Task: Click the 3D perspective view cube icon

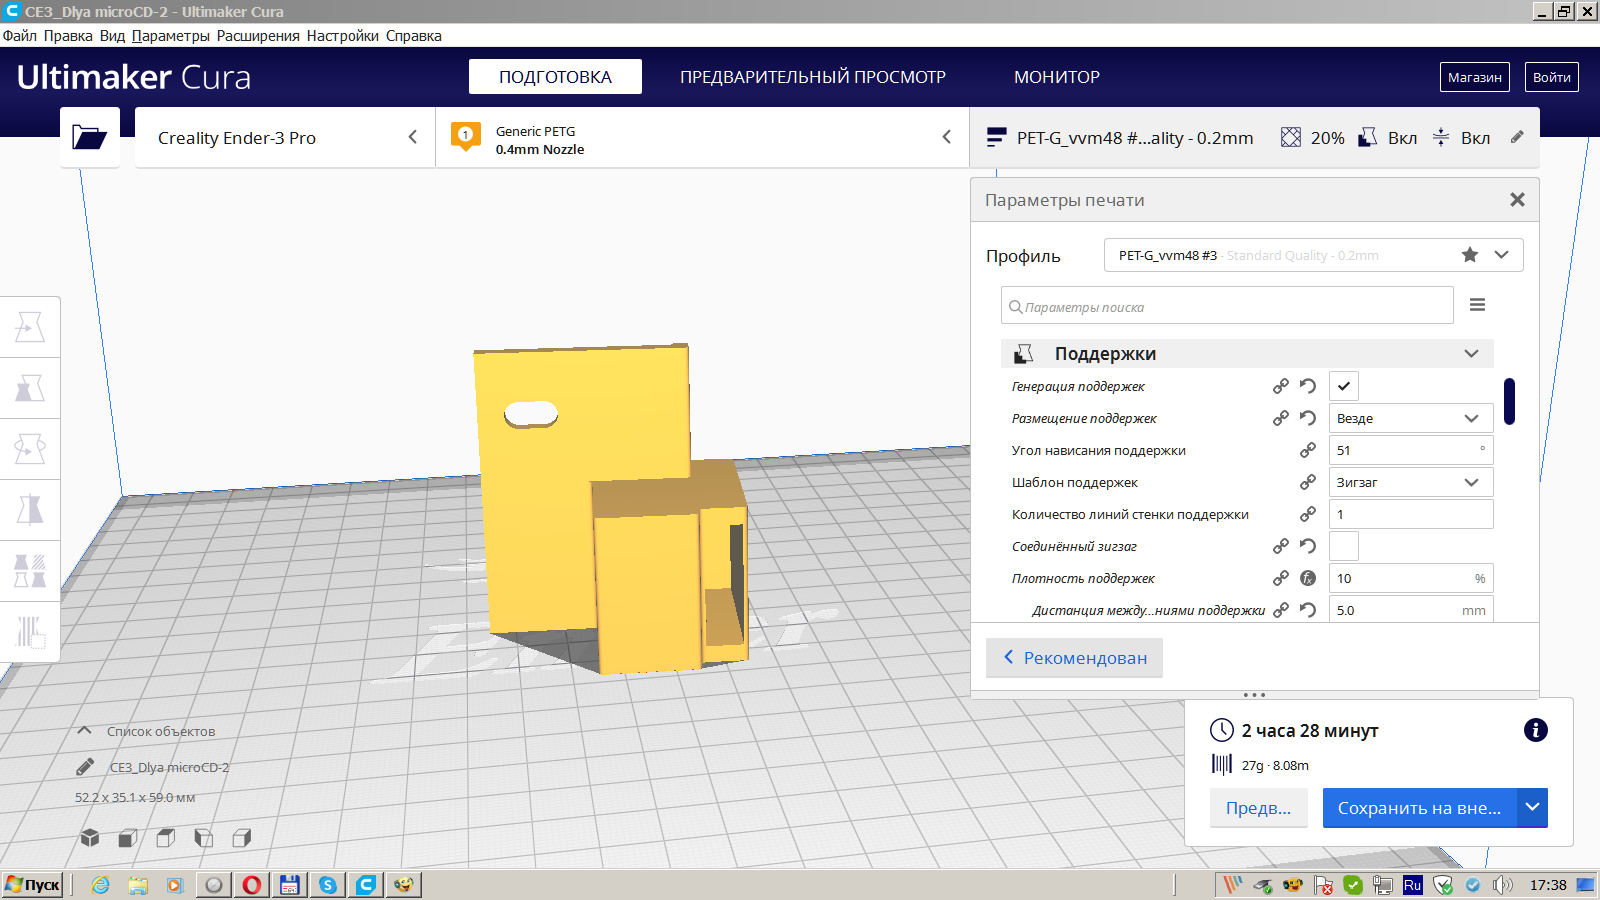Action: point(90,838)
